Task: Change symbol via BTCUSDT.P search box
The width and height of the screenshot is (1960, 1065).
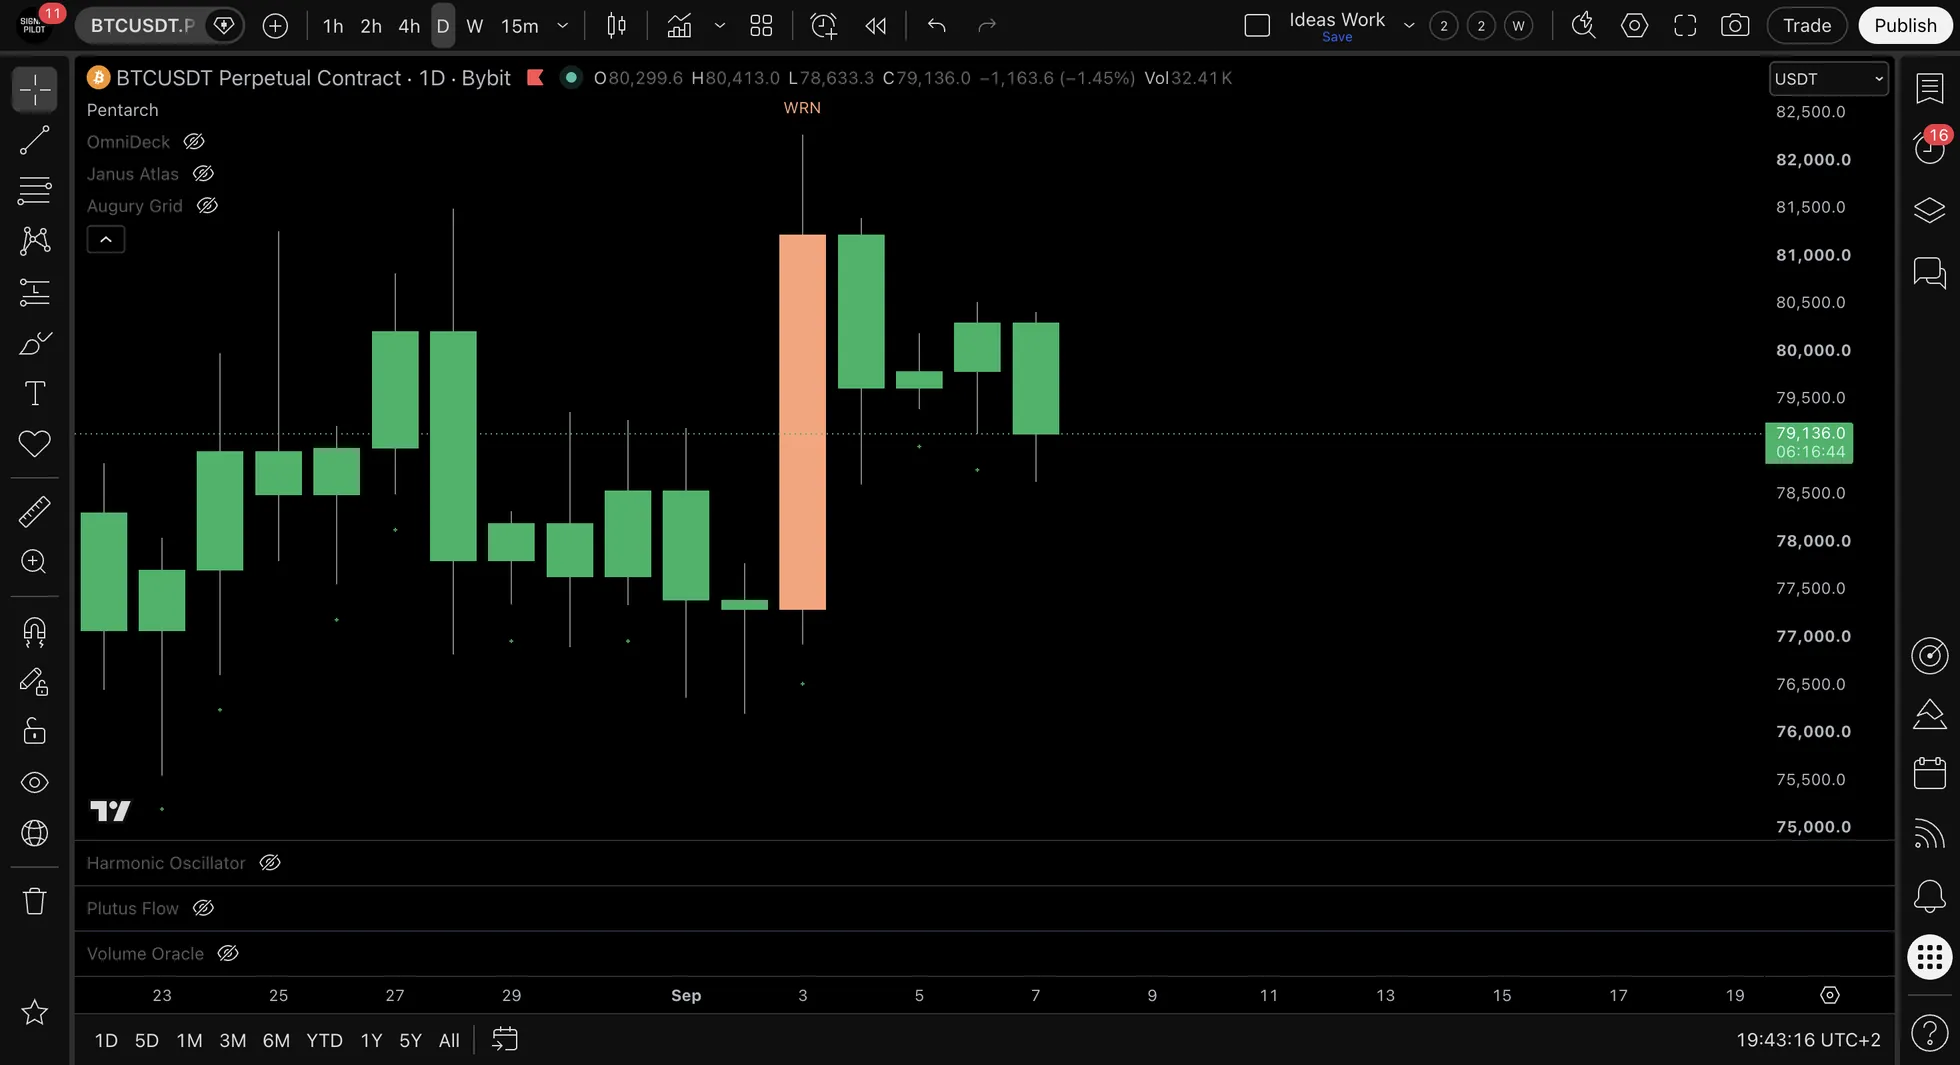Action: pyautogui.click(x=143, y=26)
